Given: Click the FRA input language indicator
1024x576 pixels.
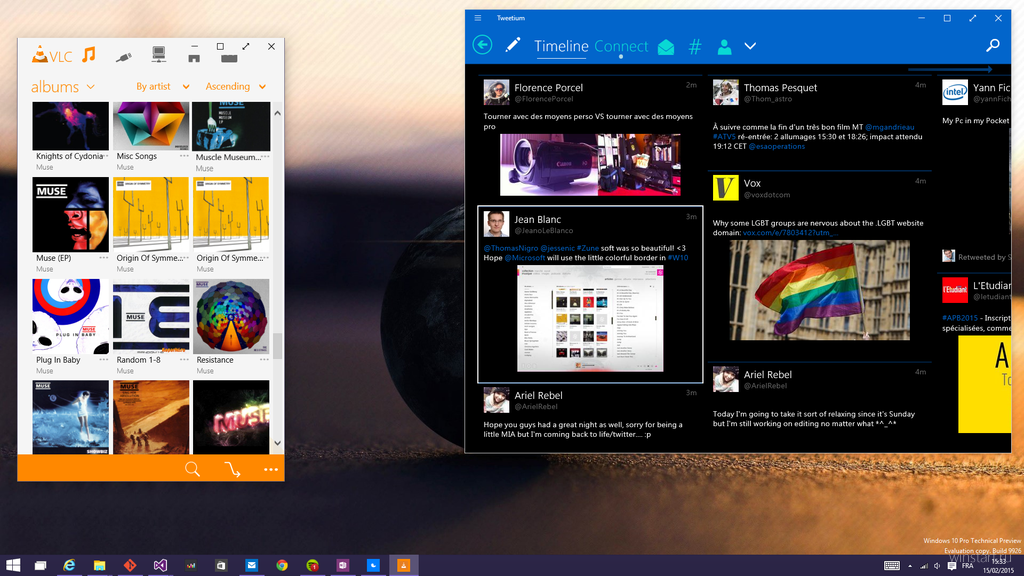Looking at the screenshot, I should (968, 566).
